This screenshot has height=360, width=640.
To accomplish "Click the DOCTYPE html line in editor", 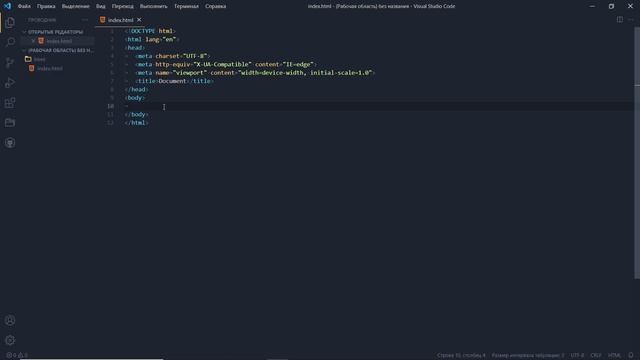I will [x=150, y=31].
